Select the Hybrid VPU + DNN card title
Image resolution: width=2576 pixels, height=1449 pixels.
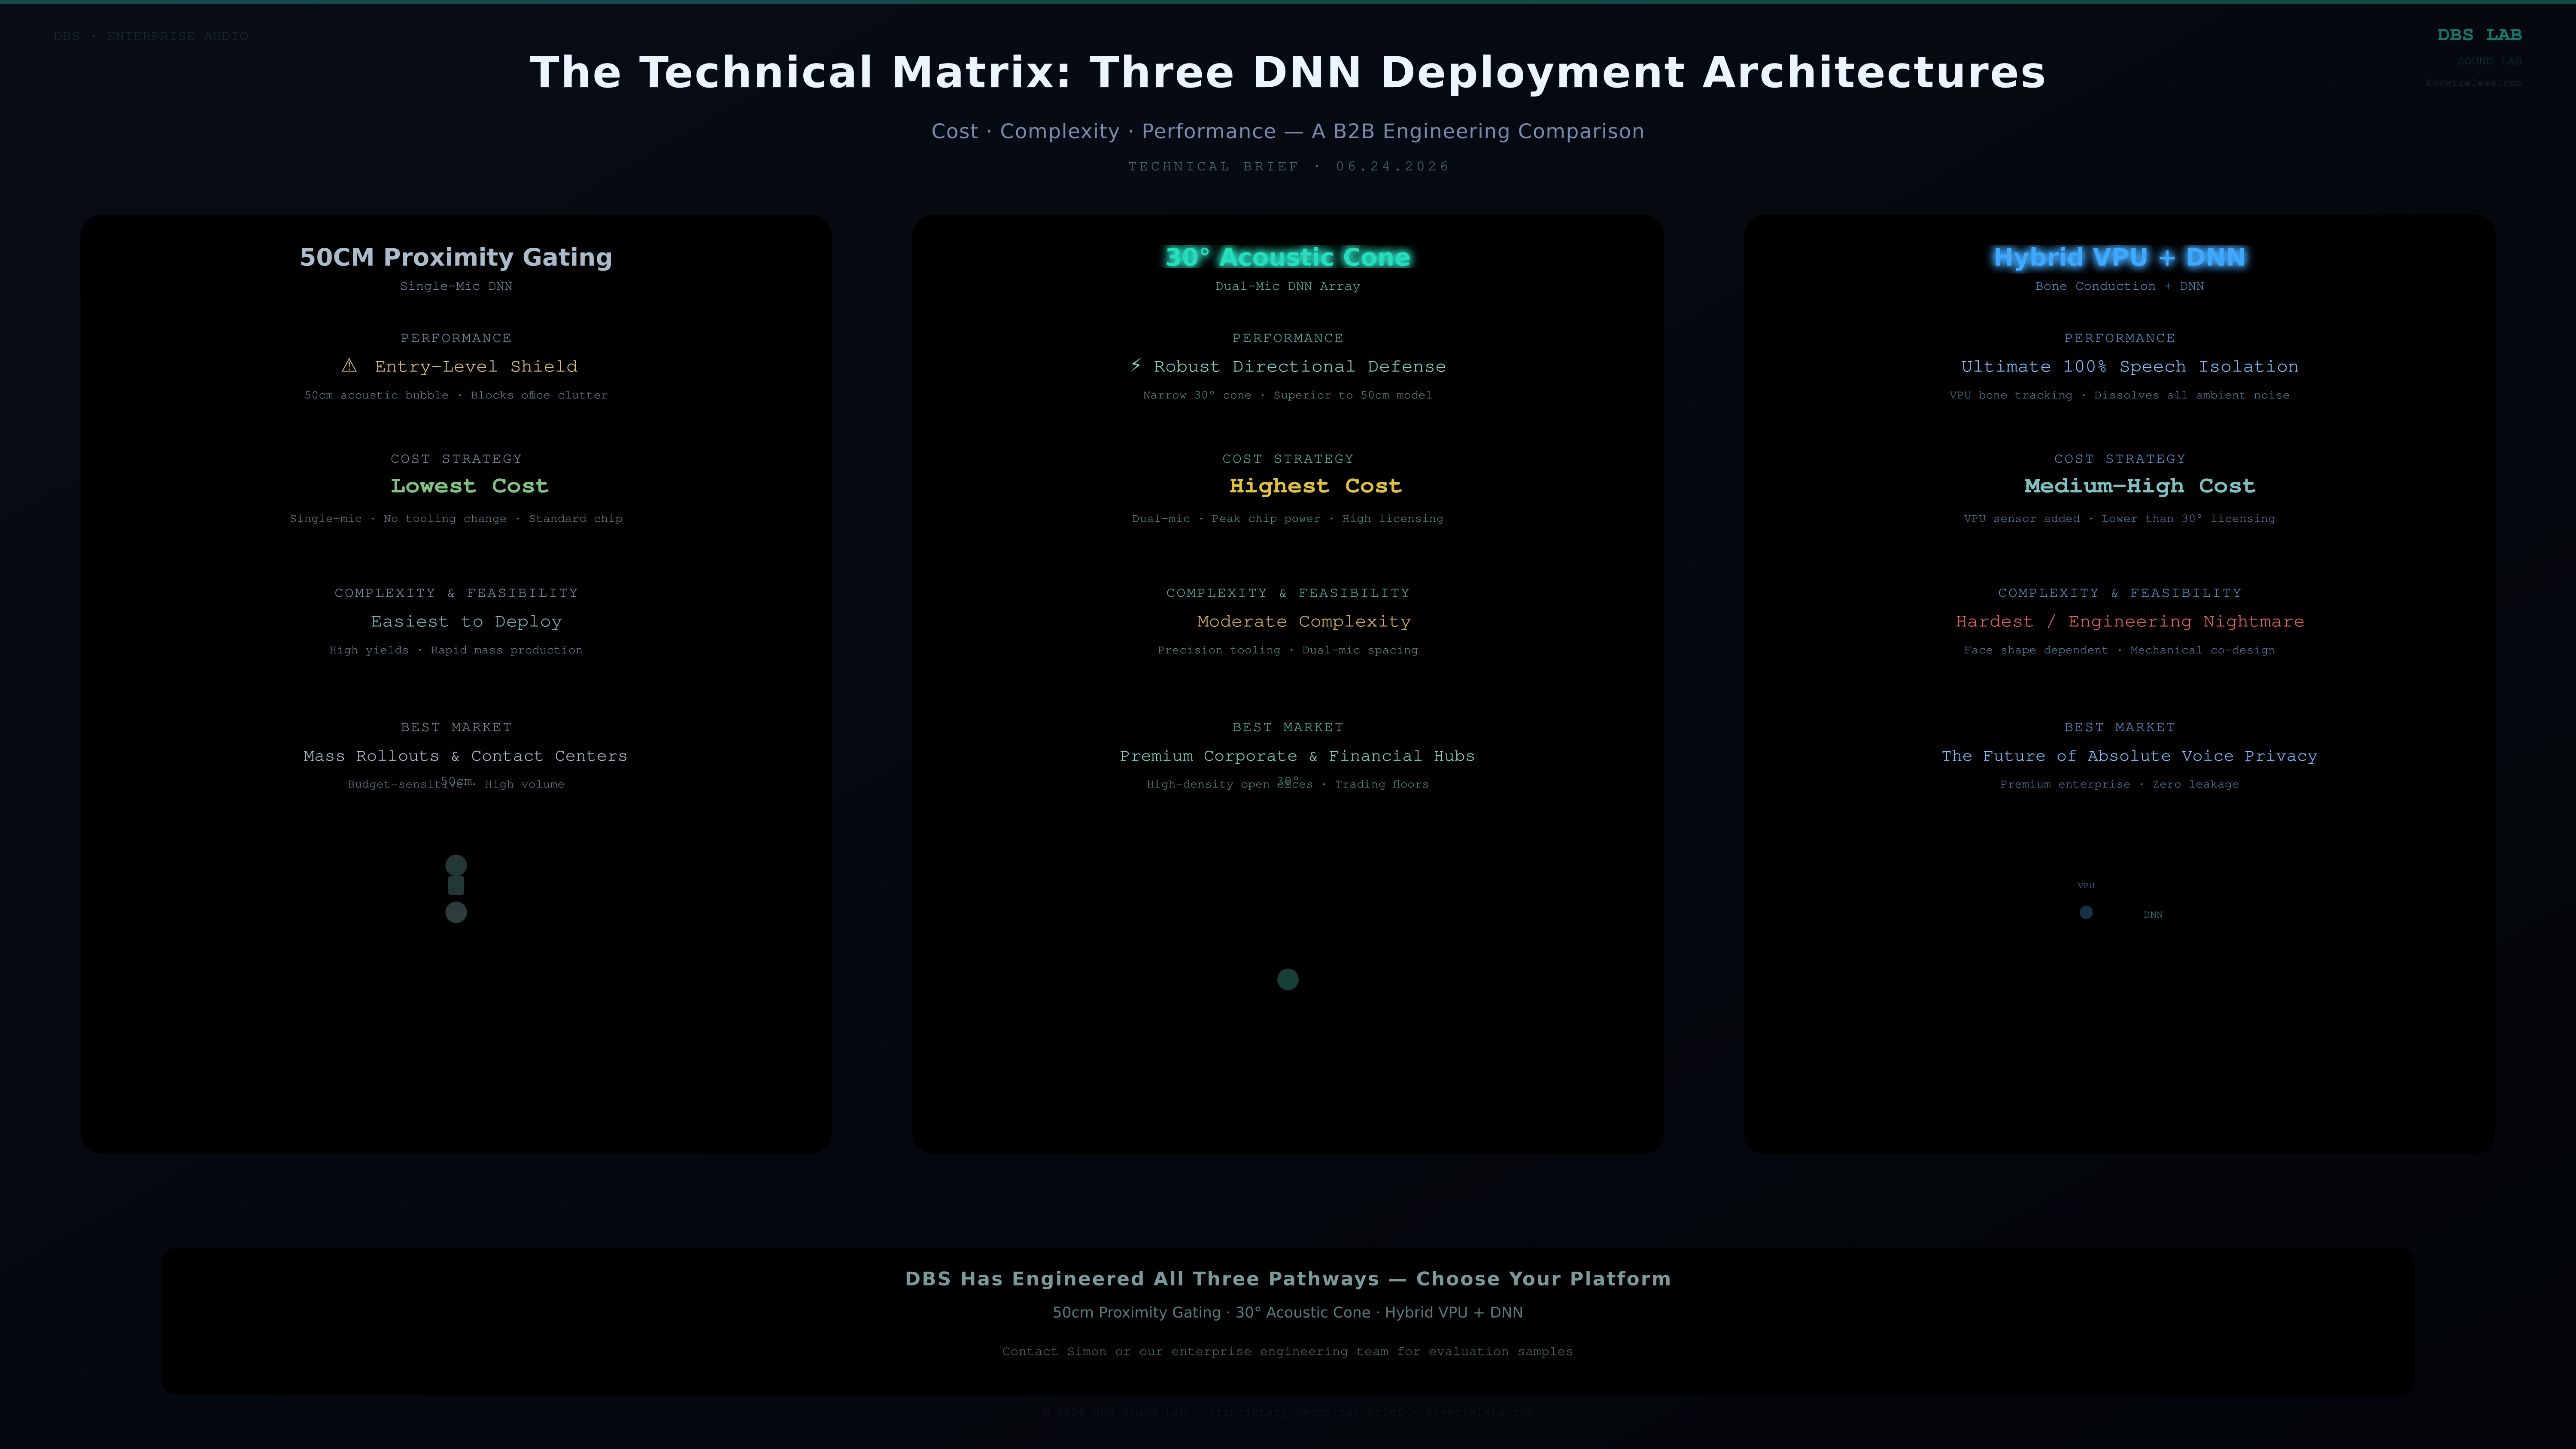click(2119, 257)
